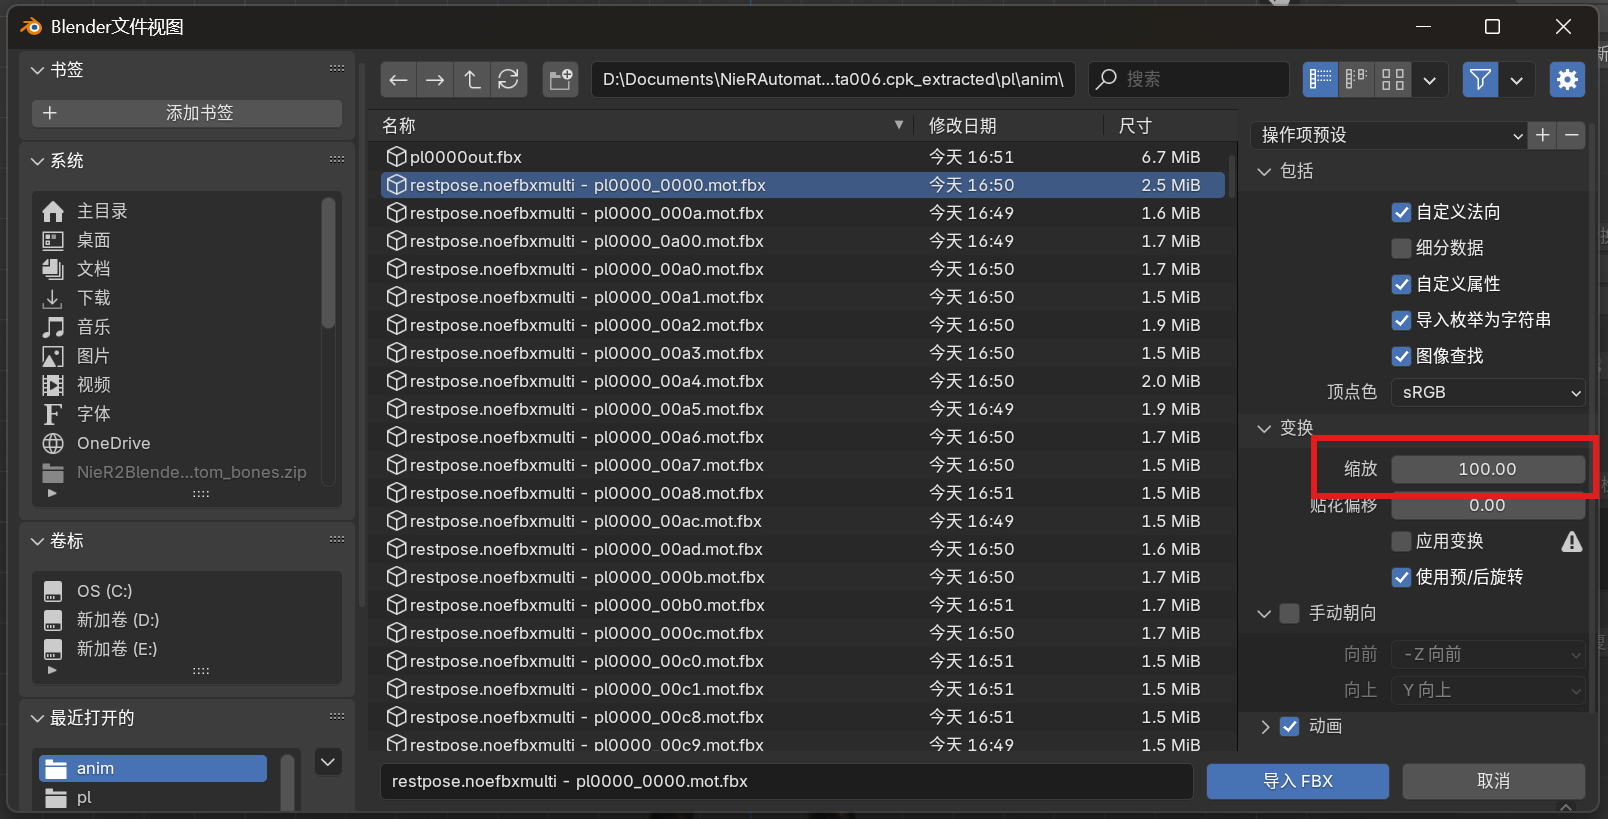Select the 新加卷 (D:) volume

coord(117,620)
